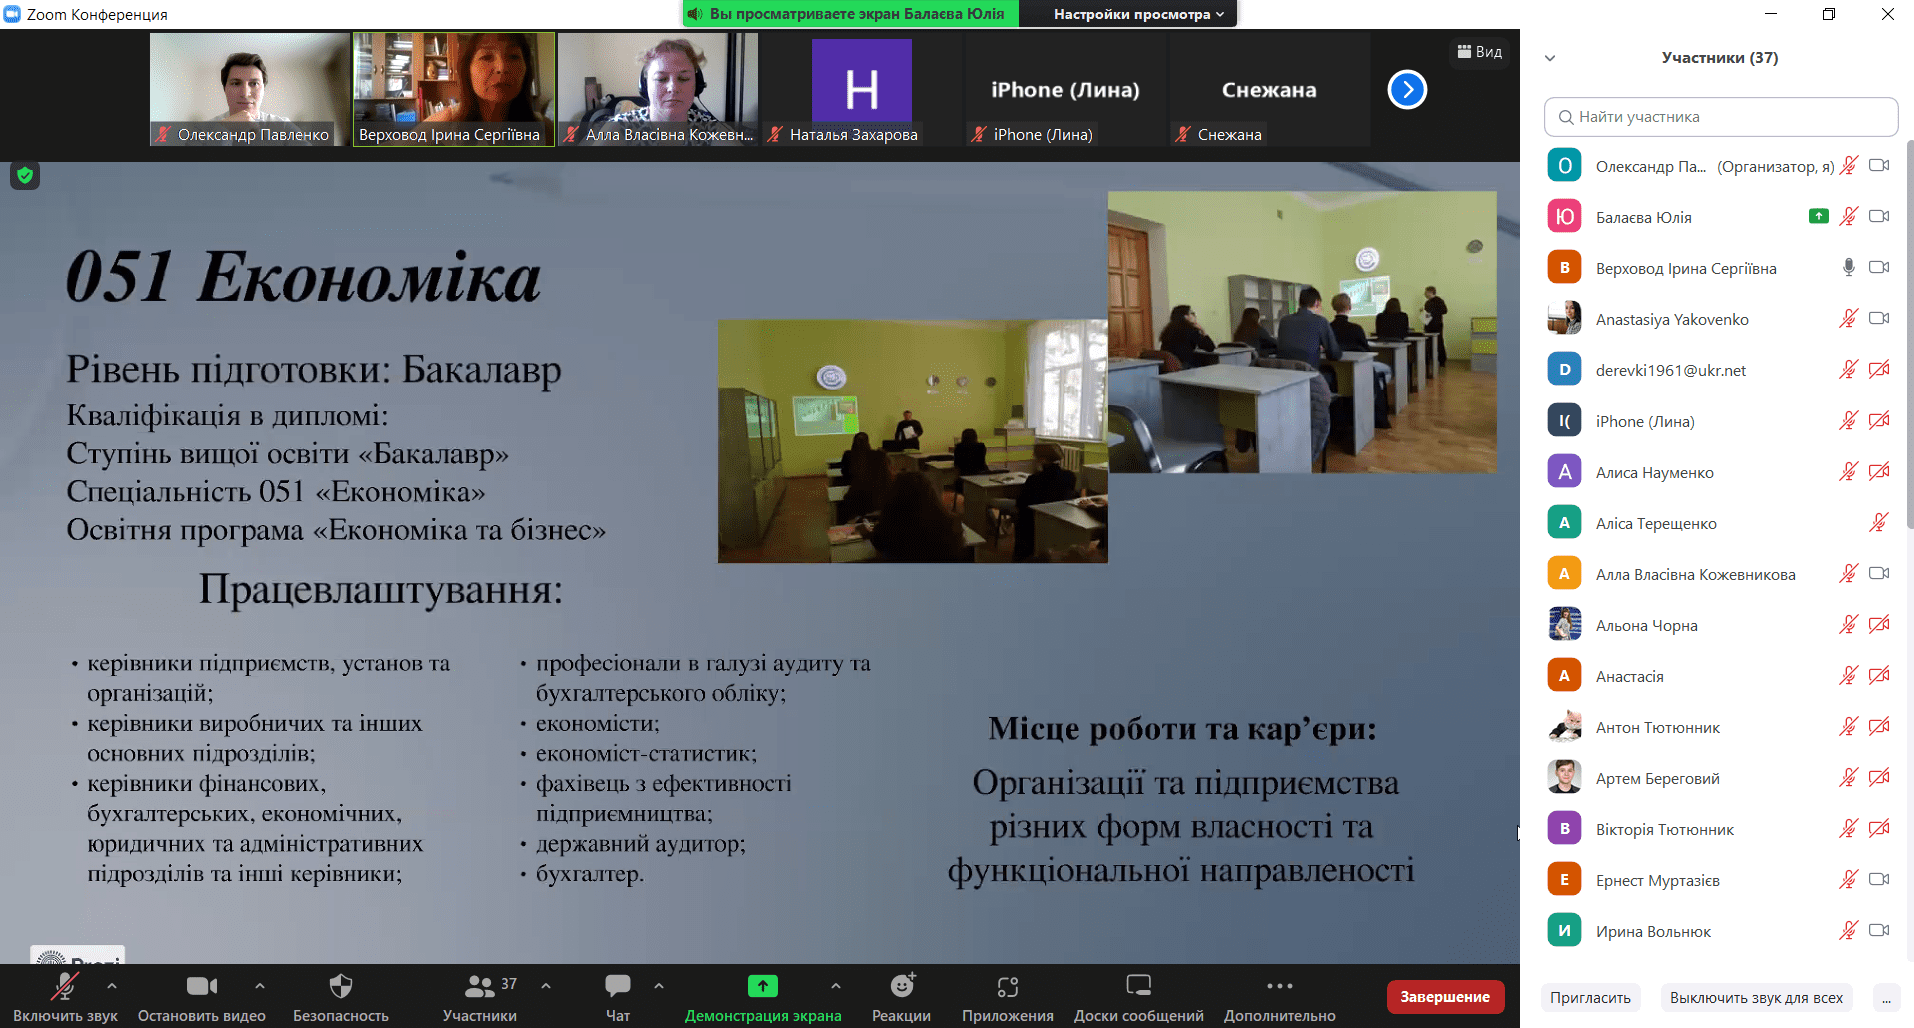Open the Apps (Приложения) icon
Viewport: 1914px width, 1028px height.
pyautogui.click(x=1007, y=987)
